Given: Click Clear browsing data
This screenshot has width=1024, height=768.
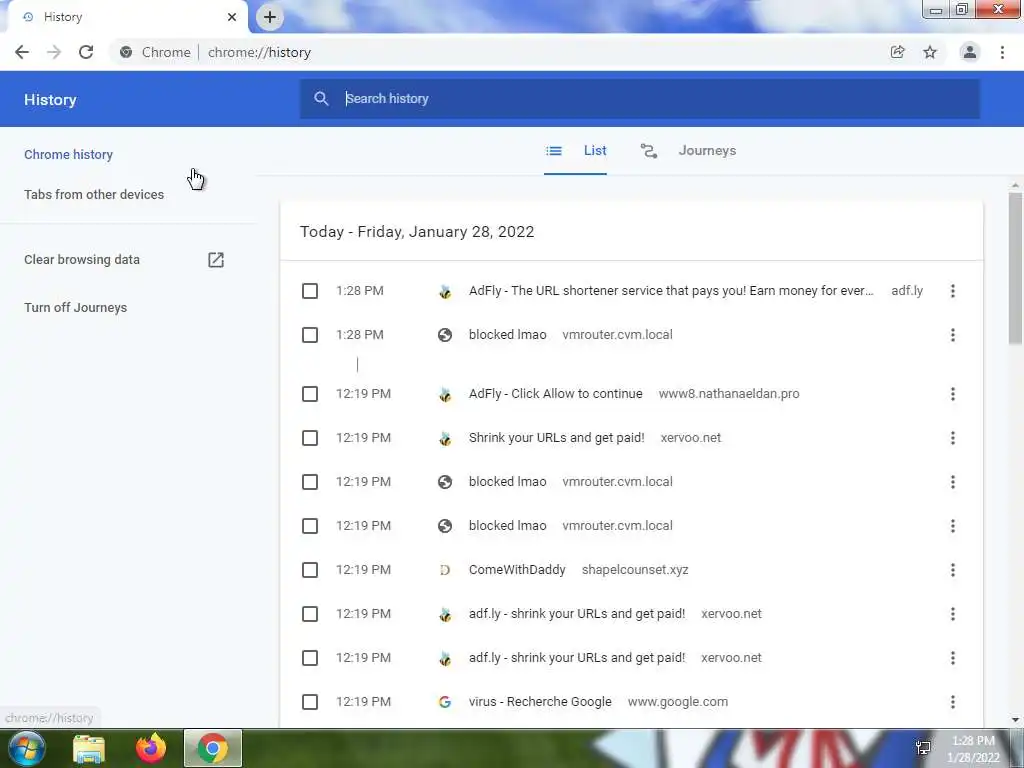Looking at the screenshot, I should pyautogui.click(x=82, y=260).
